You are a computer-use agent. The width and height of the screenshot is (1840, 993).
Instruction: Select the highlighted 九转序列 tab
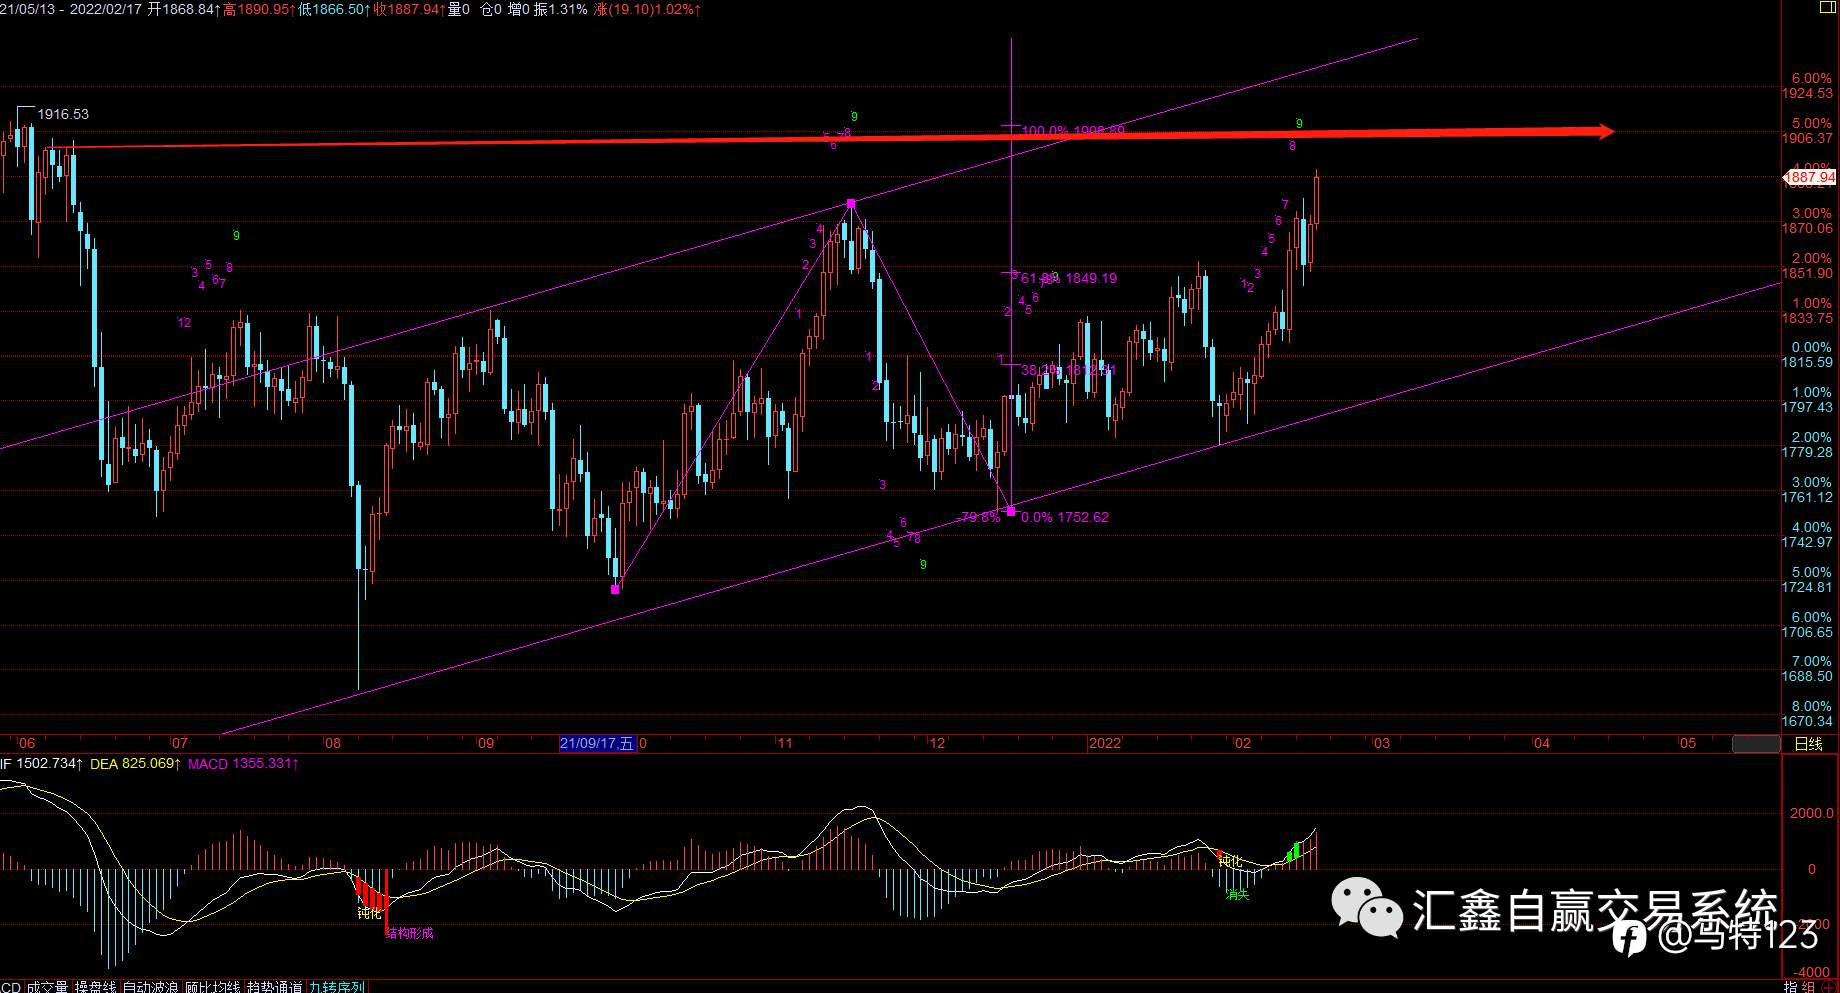tap(337, 987)
